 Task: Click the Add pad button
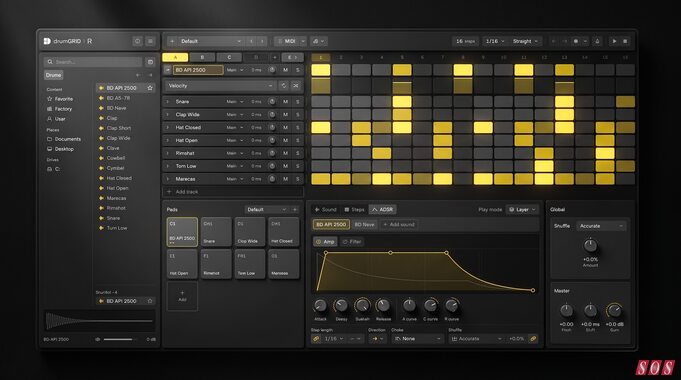coord(182,296)
